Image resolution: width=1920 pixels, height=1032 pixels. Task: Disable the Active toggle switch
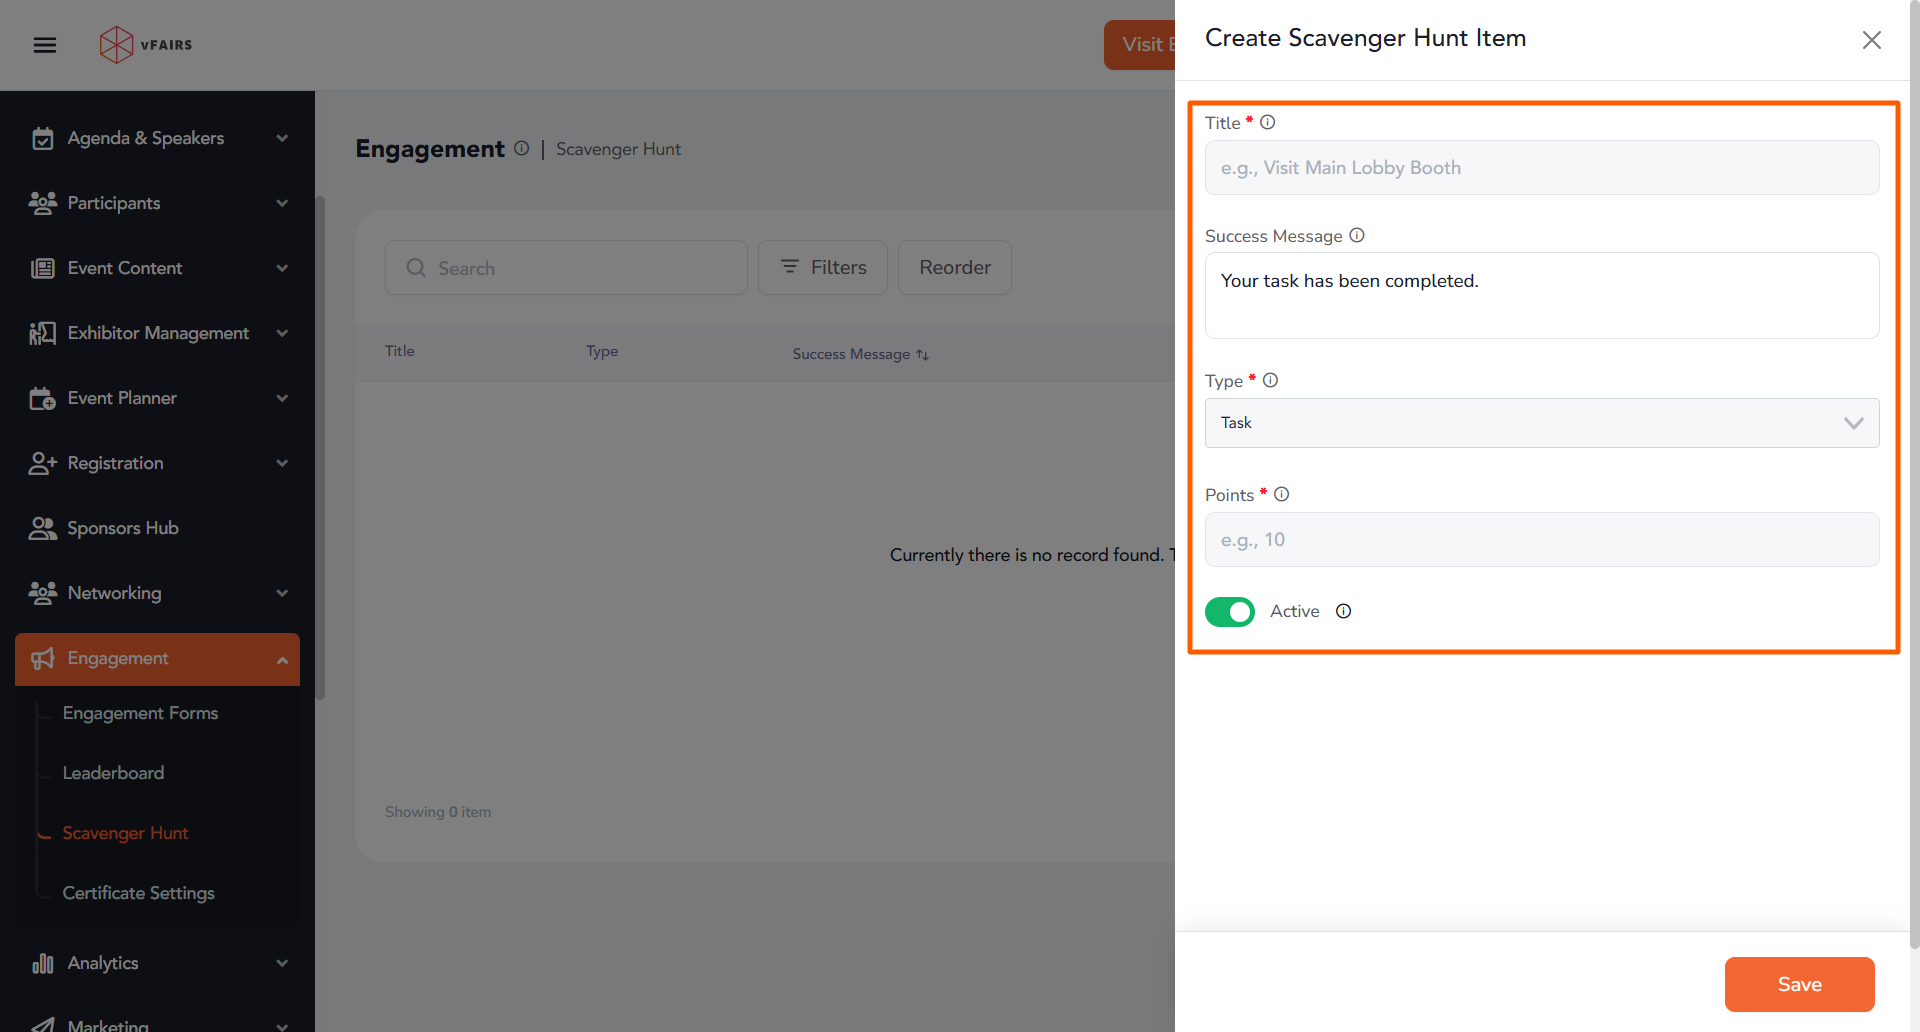click(x=1229, y=611)
